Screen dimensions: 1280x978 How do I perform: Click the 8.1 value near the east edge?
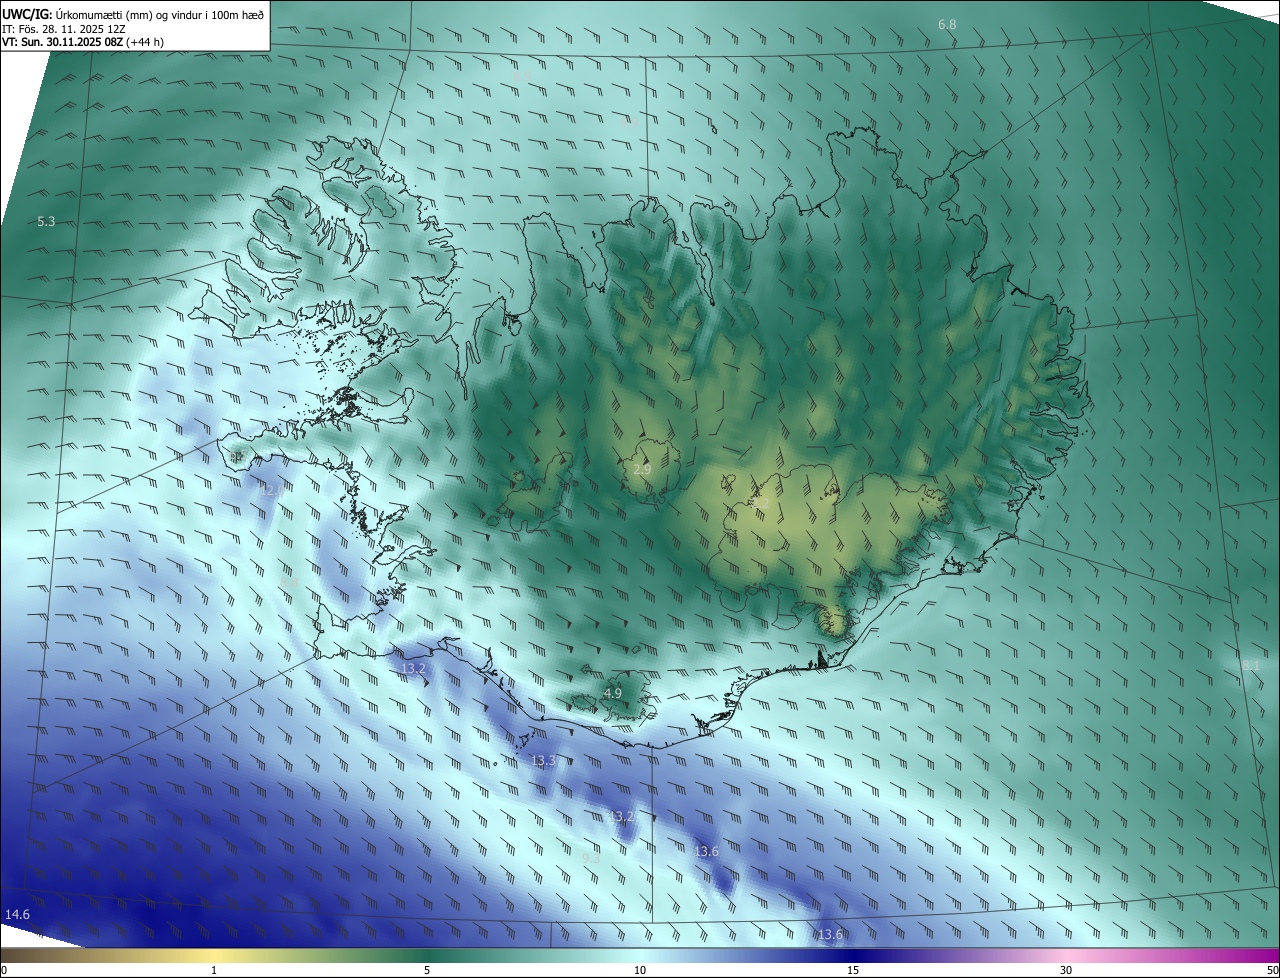(1251, 665)
